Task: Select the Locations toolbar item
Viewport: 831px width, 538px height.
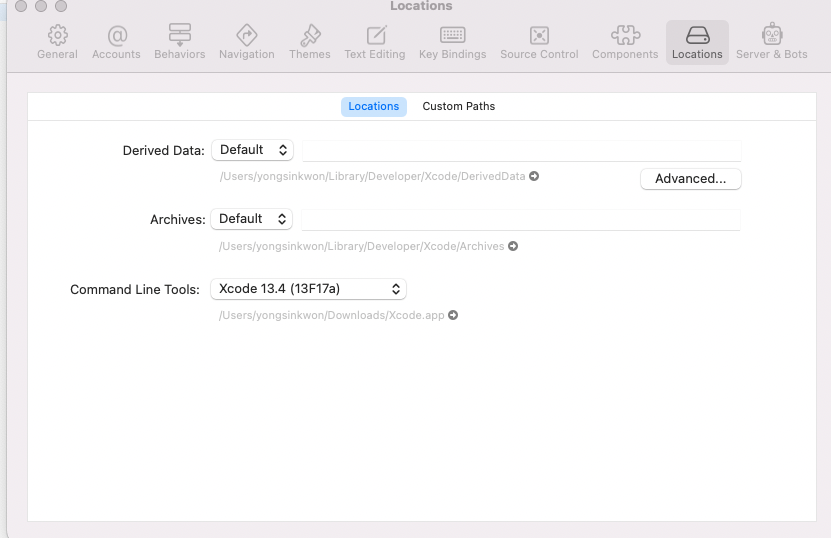Action: point(697,42)
